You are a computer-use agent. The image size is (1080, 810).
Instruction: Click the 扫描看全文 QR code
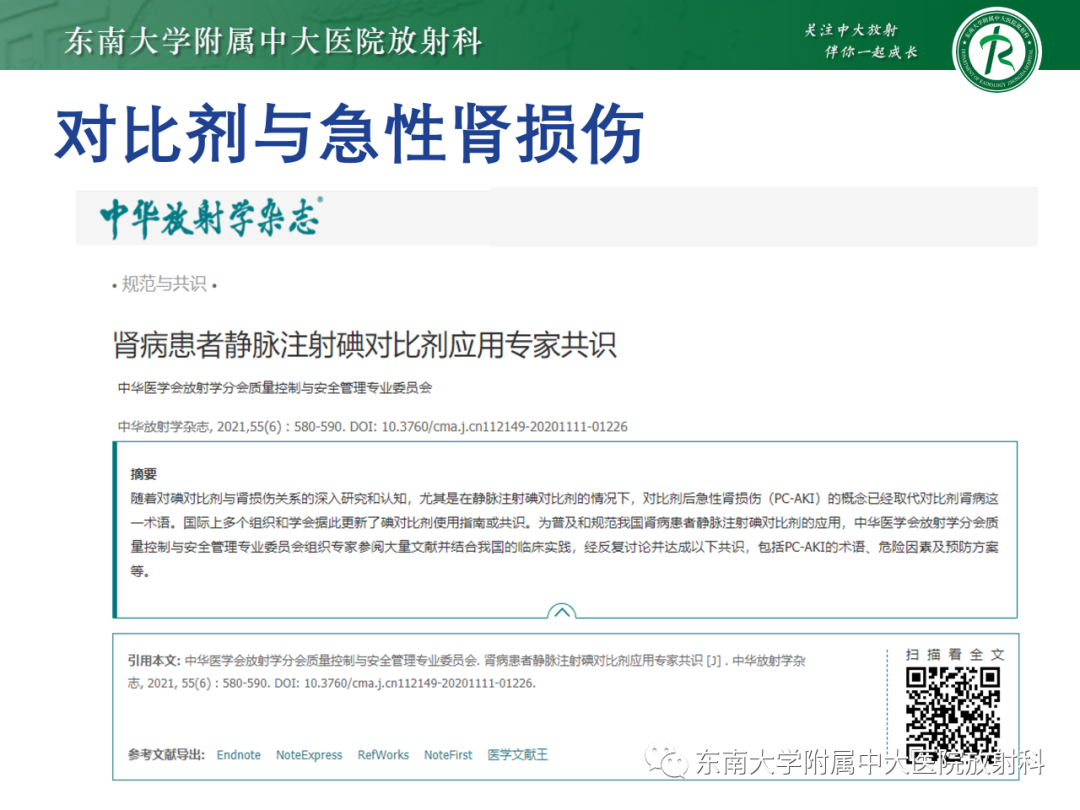(953, 714)
